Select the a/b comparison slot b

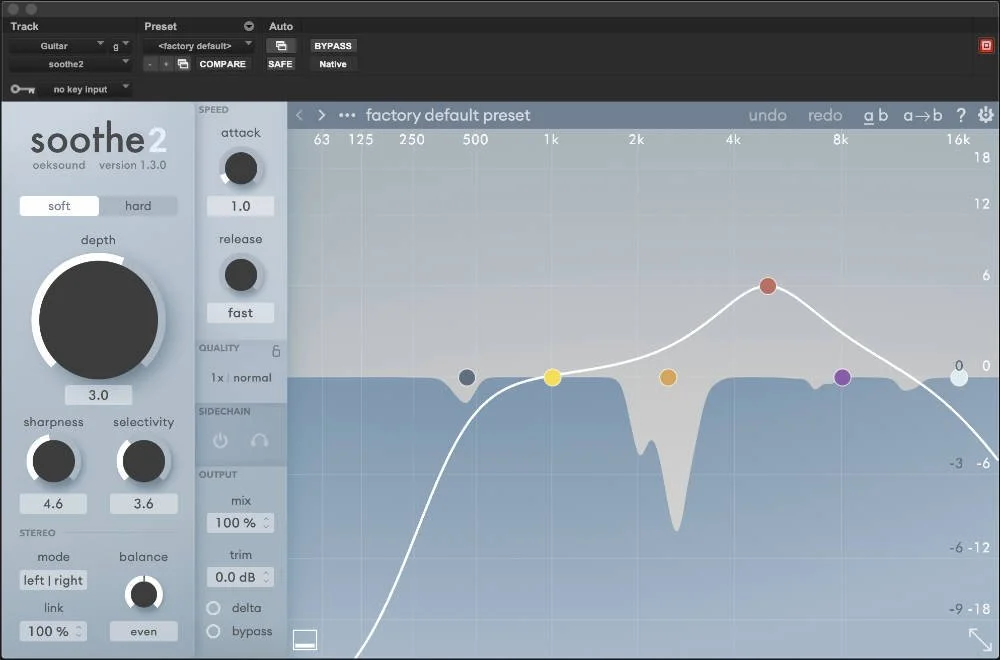coord(884,115)
